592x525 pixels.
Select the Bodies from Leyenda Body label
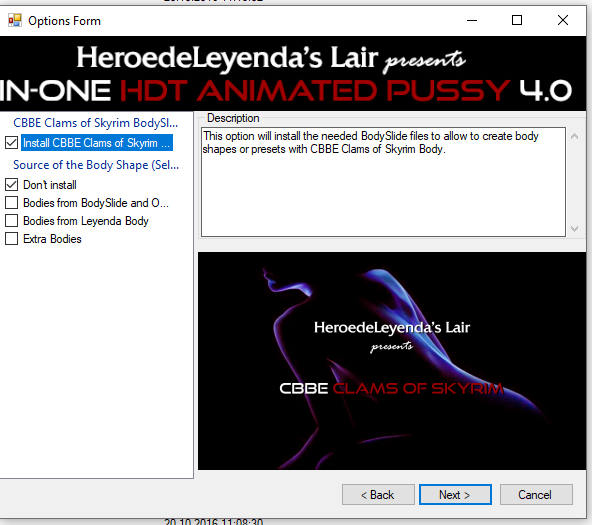pos(86,220)
